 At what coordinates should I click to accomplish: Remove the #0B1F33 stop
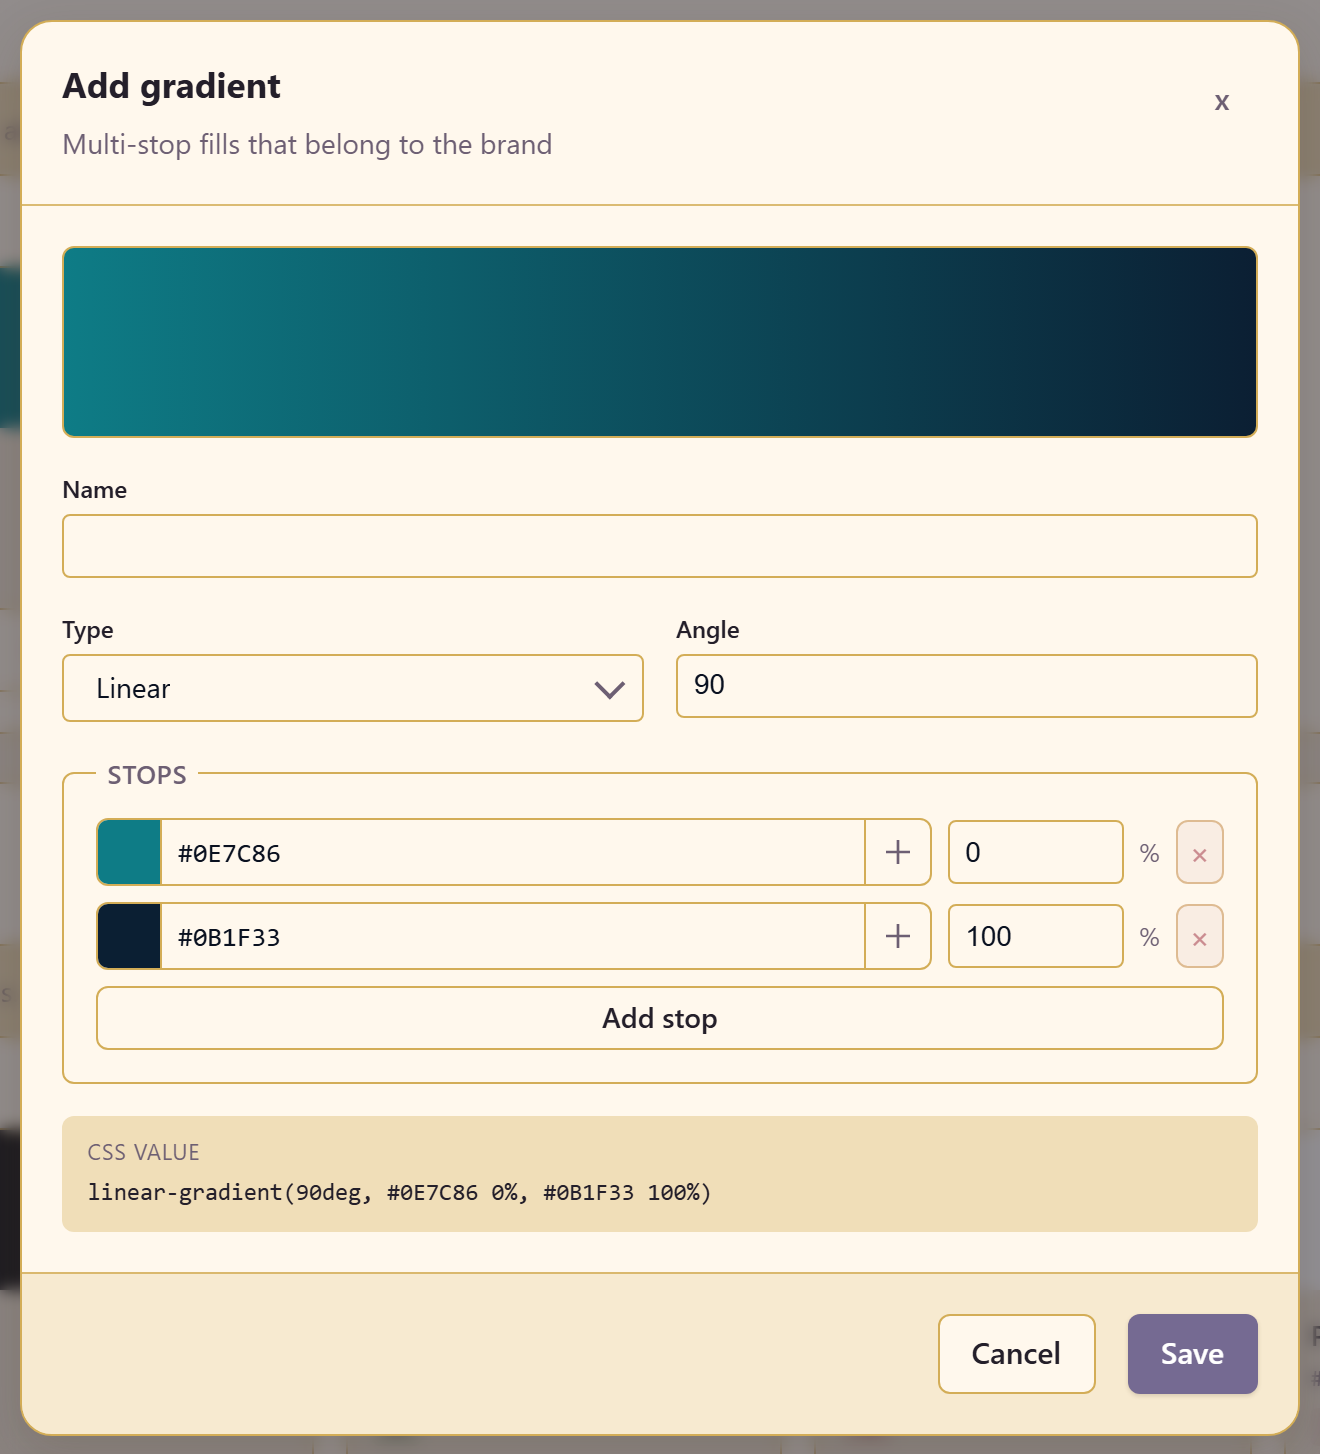1200,937
